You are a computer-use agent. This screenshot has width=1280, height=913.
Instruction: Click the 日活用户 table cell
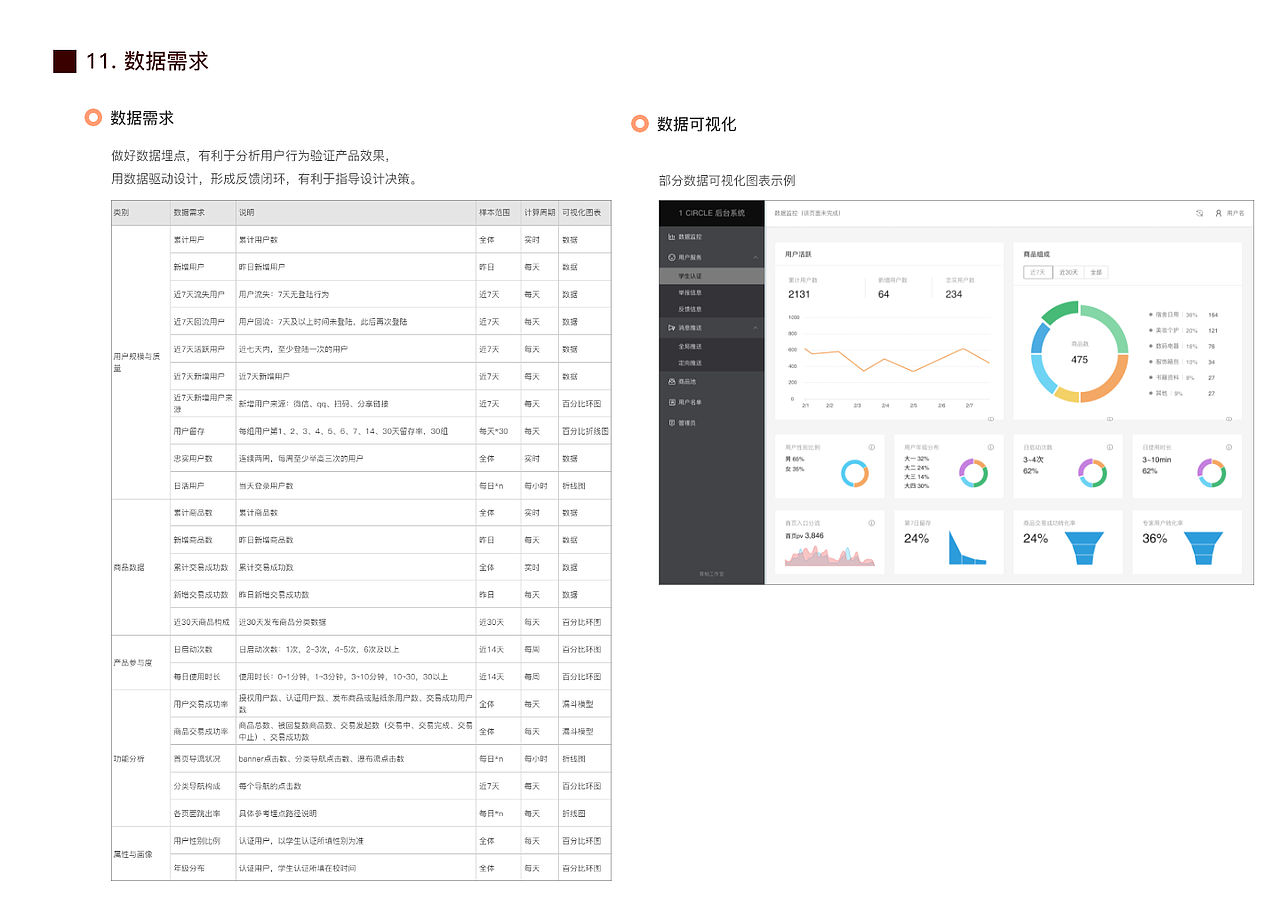pyautogui.click(x=202, y=486)
